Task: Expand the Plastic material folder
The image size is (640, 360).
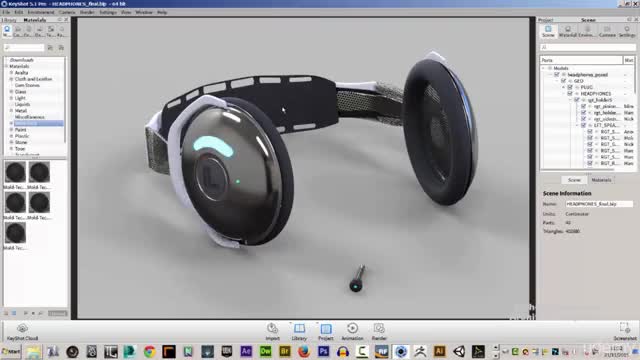Action: click(x=11, y=136)
